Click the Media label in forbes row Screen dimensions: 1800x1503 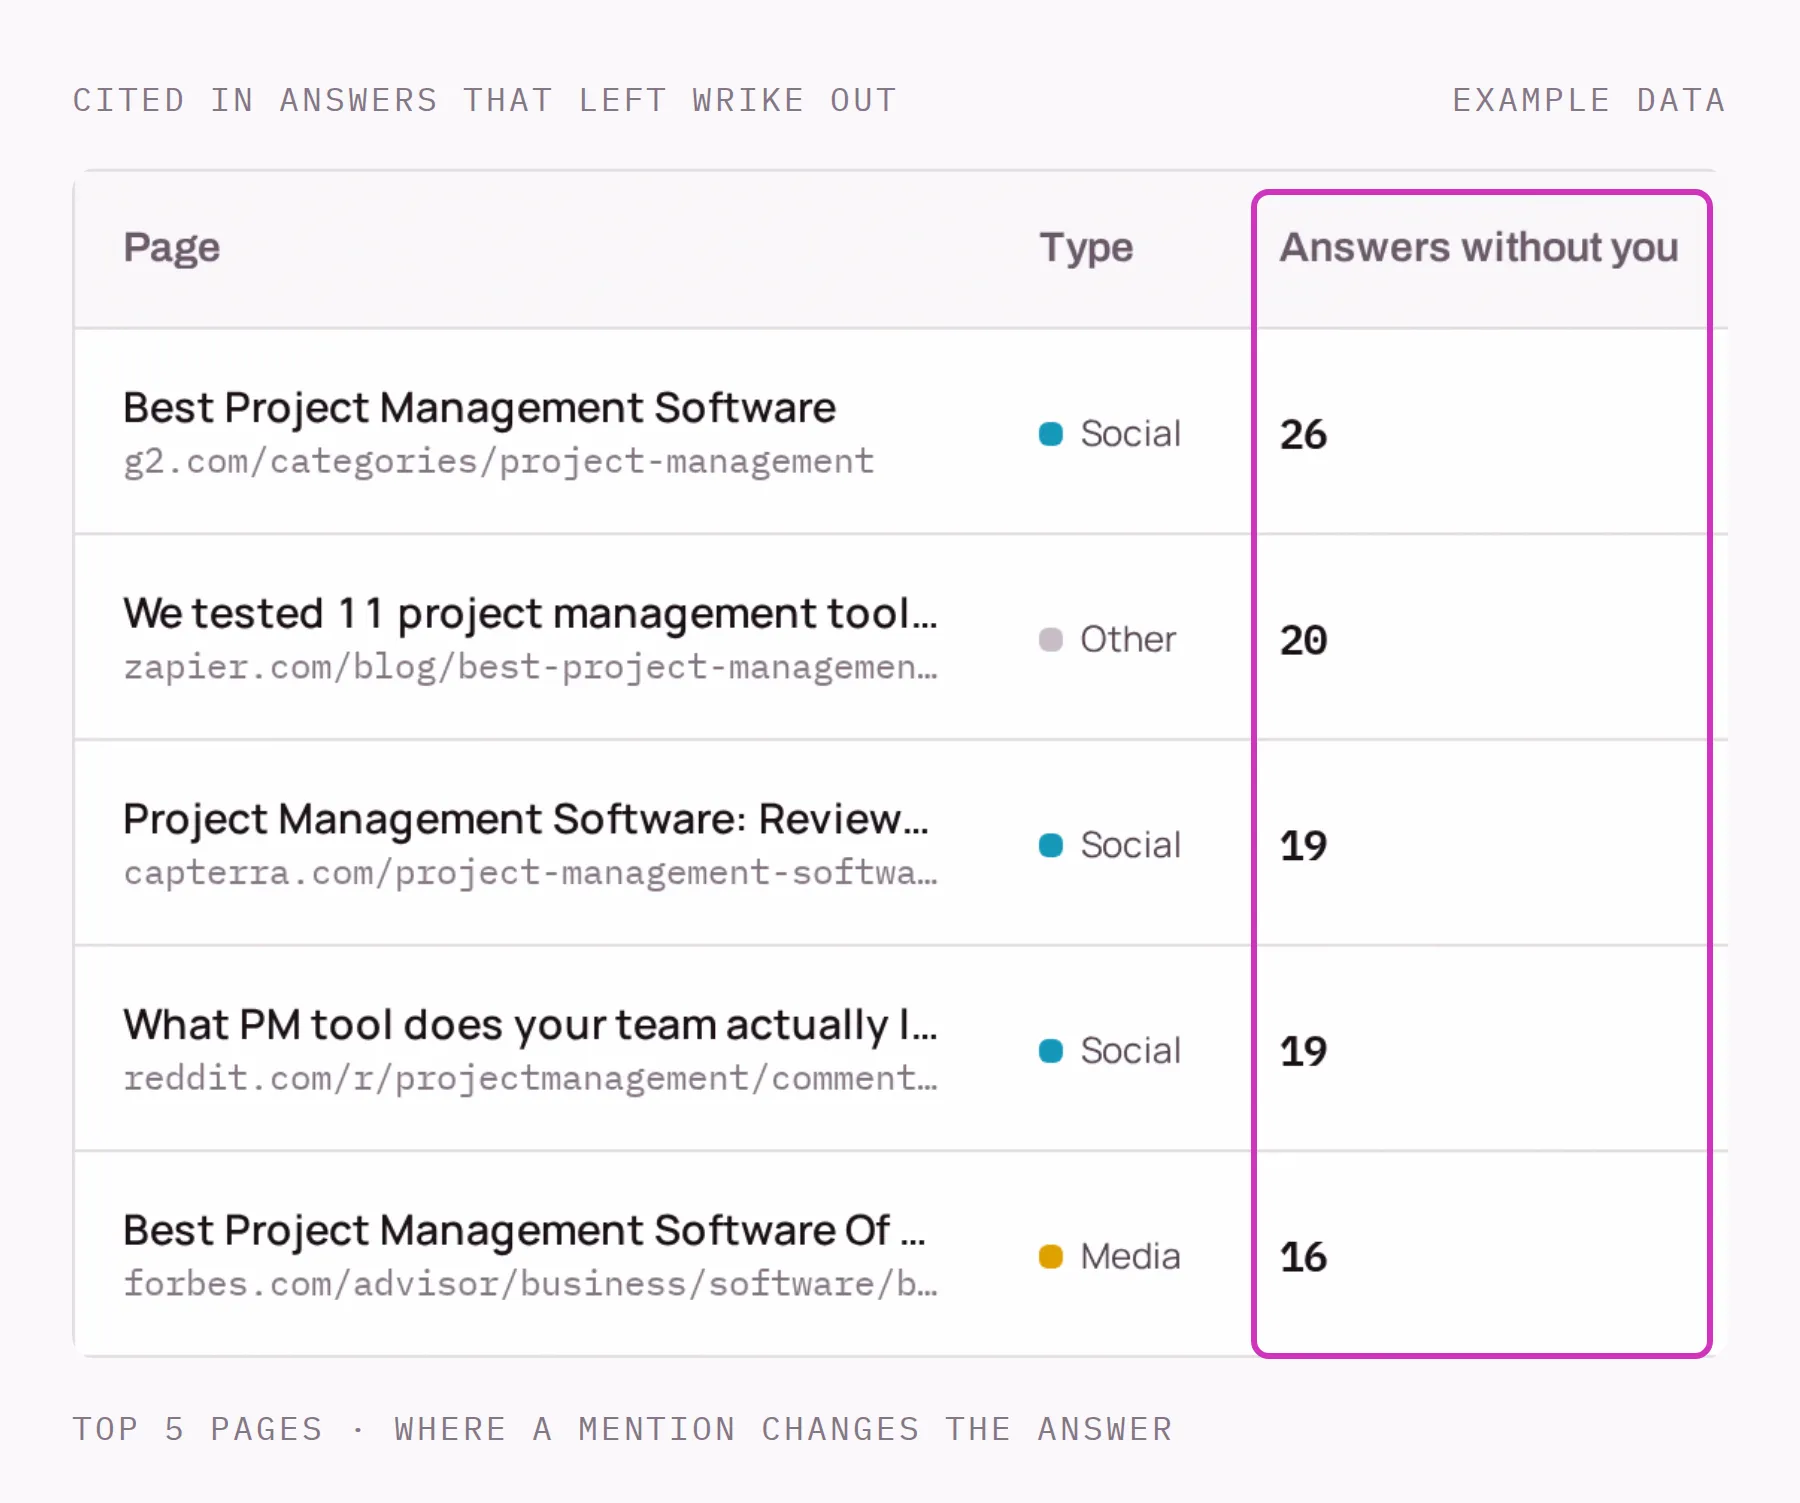pos(1130,1256)
